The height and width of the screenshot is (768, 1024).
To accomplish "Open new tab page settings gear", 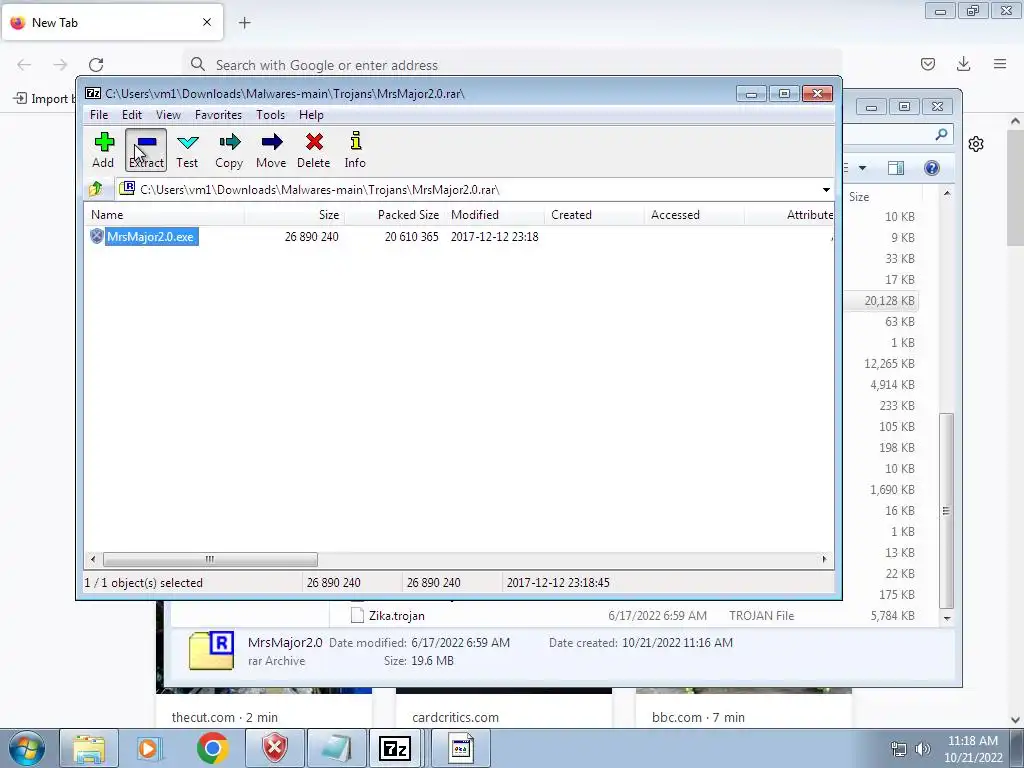I will (976, 144).
